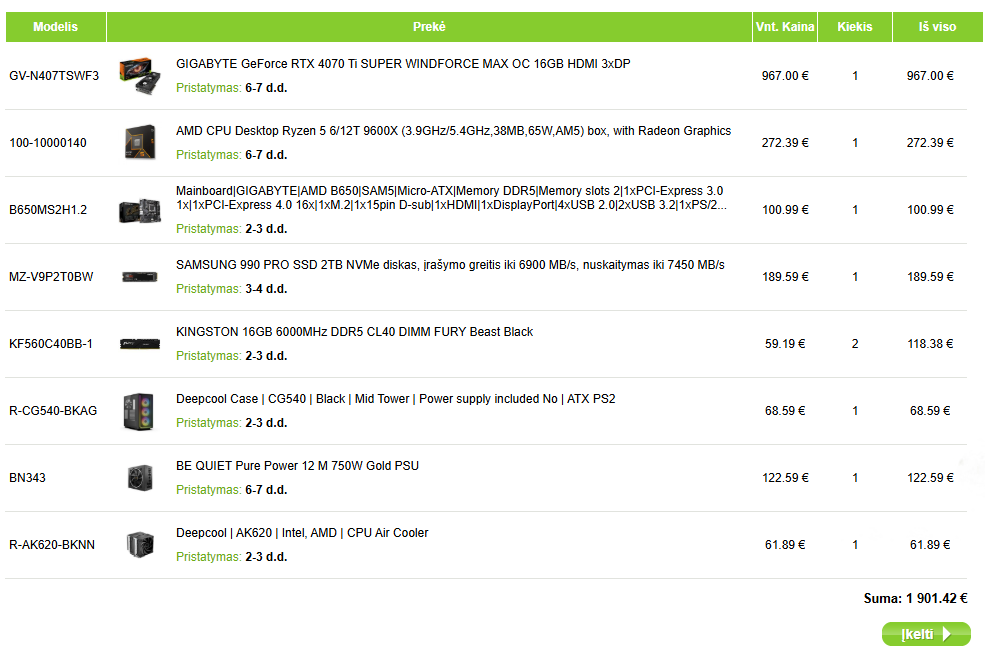The width and height of the screenshot is (985, 652).
Task: Open the Mainboard GIGABYTE AMD B650 product description
Action: pos(451,198)
